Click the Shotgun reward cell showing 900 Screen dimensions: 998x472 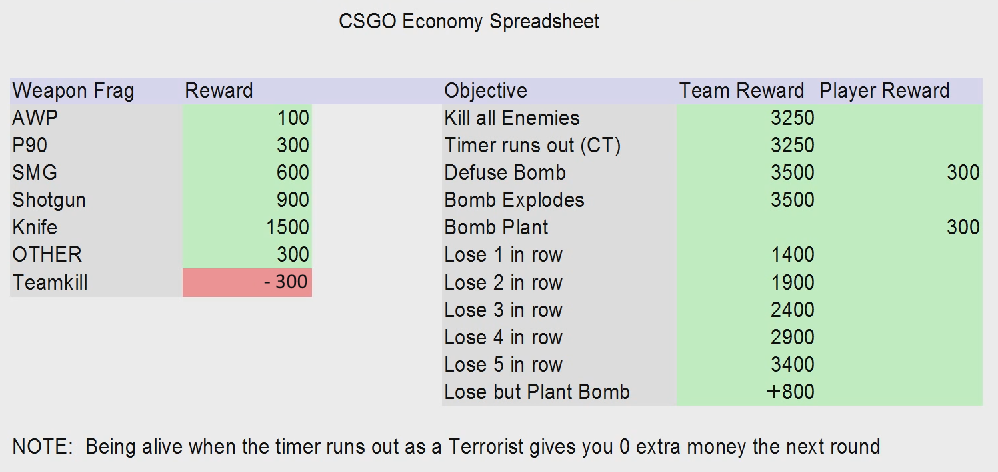247,200
